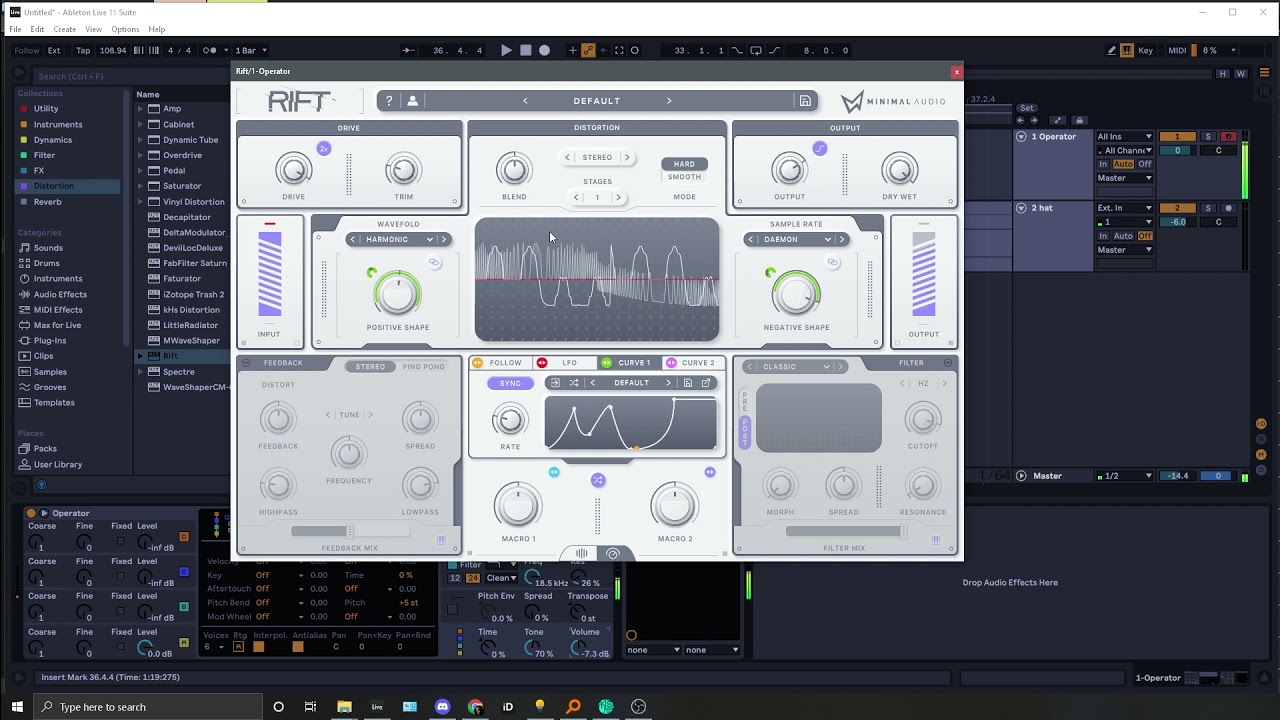Image resolution: width=1280 pixels, height=720 pixels.
Task: Click the purple Macro 2 assign icon
Action: pyautogui.click(x=710, y=472)
